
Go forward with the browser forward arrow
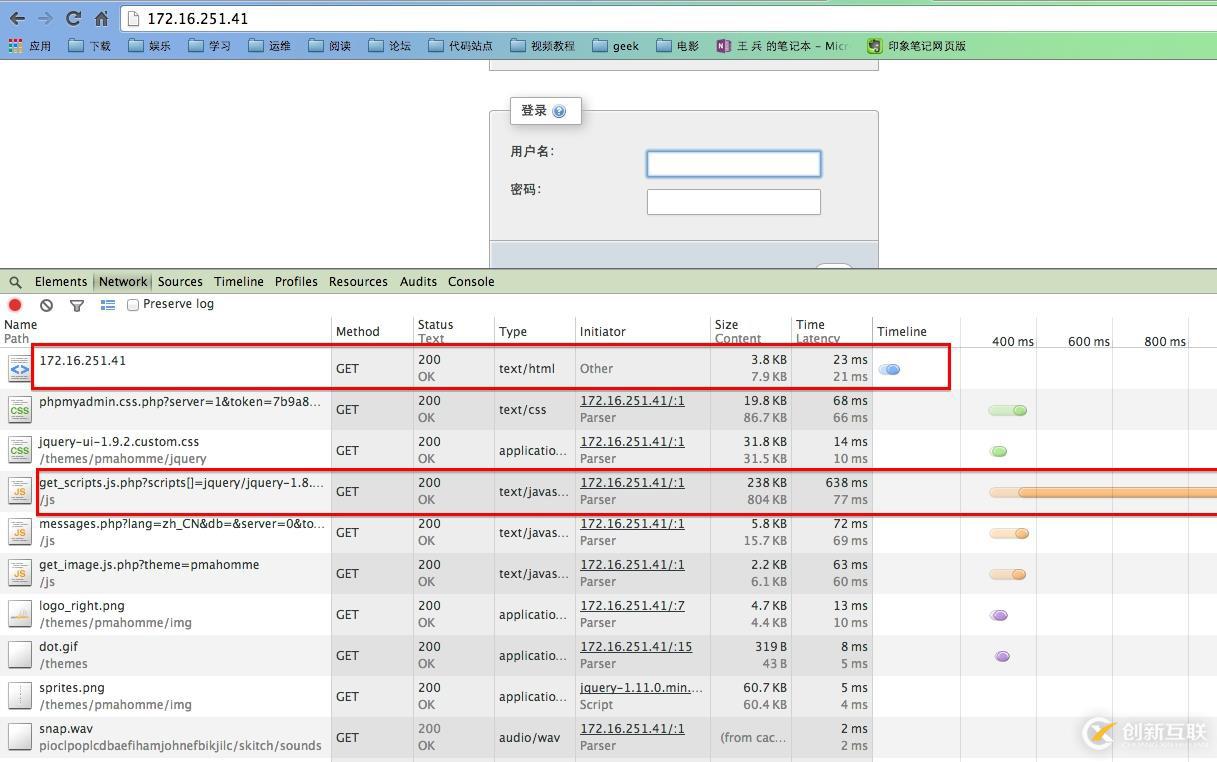[x=45, y=18]
